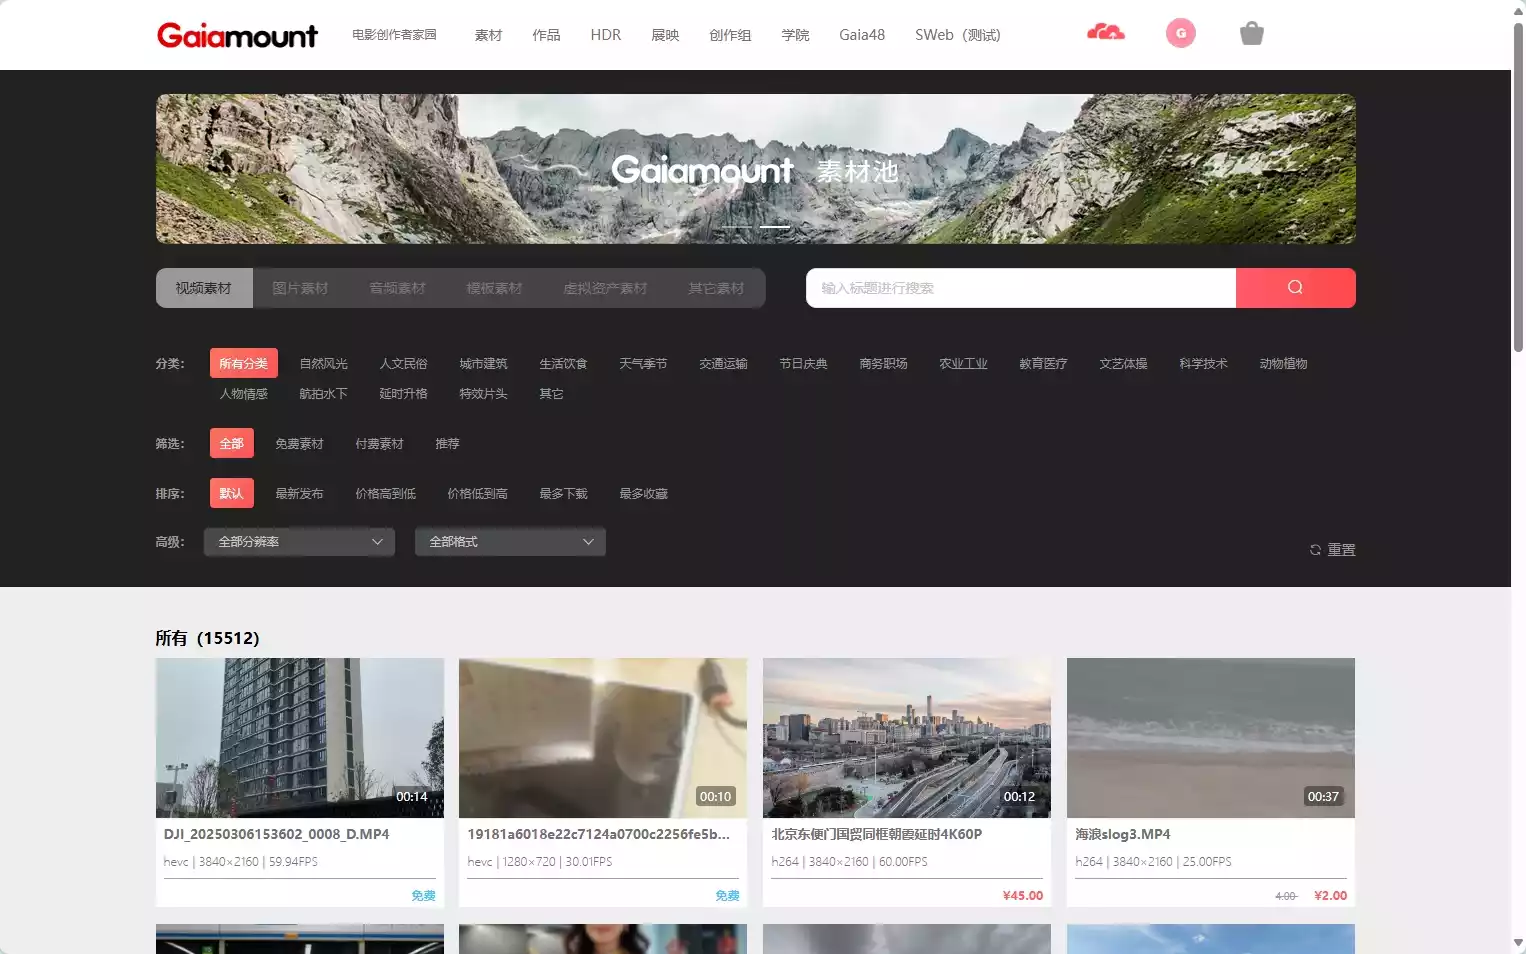Filter by the 天气季节 category
Viewport: 1526px width, 954px height.
pyautogui.click(x=644, y=363)
